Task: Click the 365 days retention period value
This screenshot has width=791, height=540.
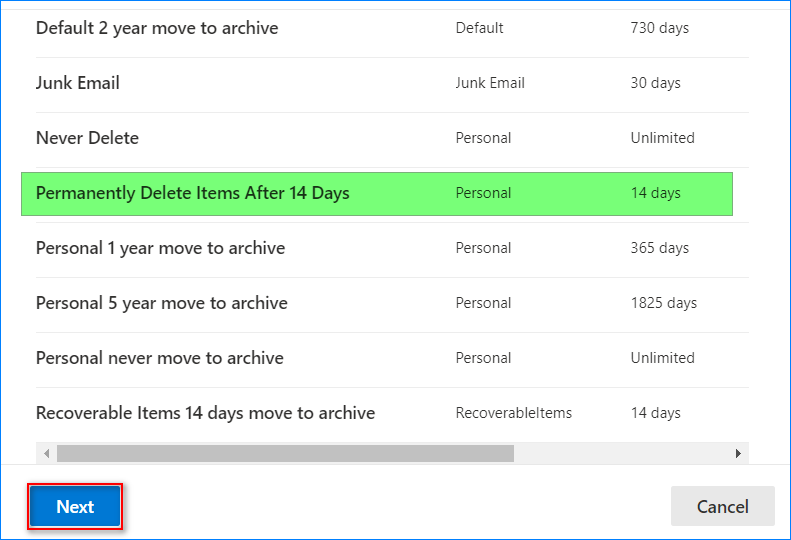Action: click(x=659, y=248)
